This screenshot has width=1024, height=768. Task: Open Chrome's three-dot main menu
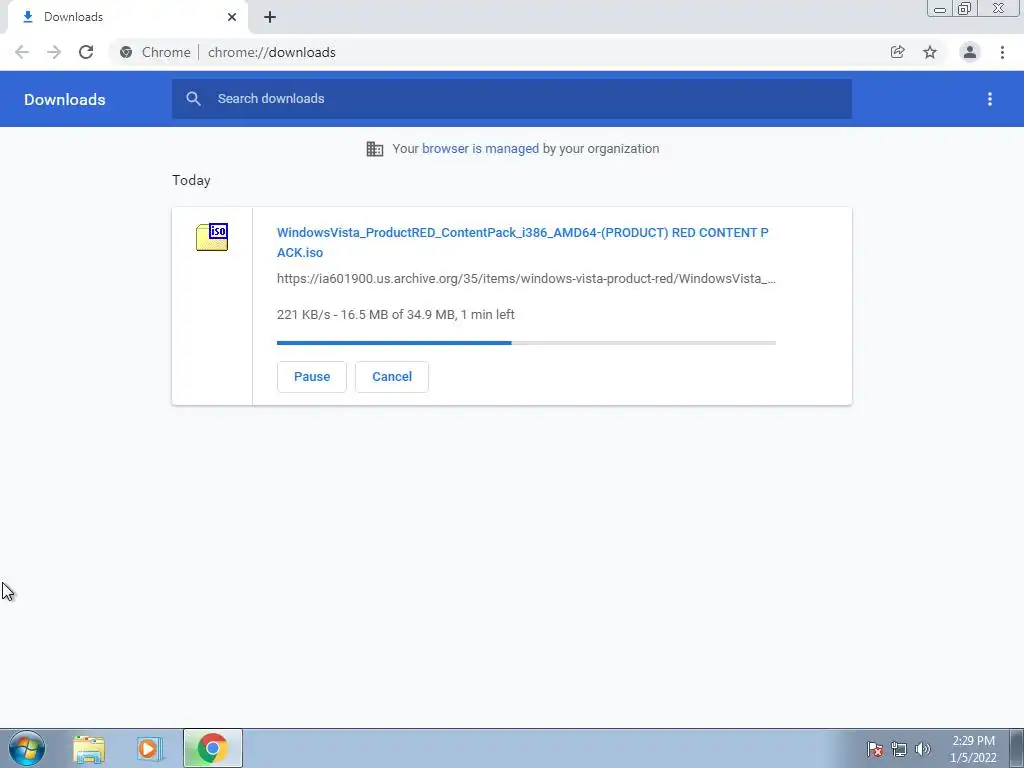[1002, 52]
